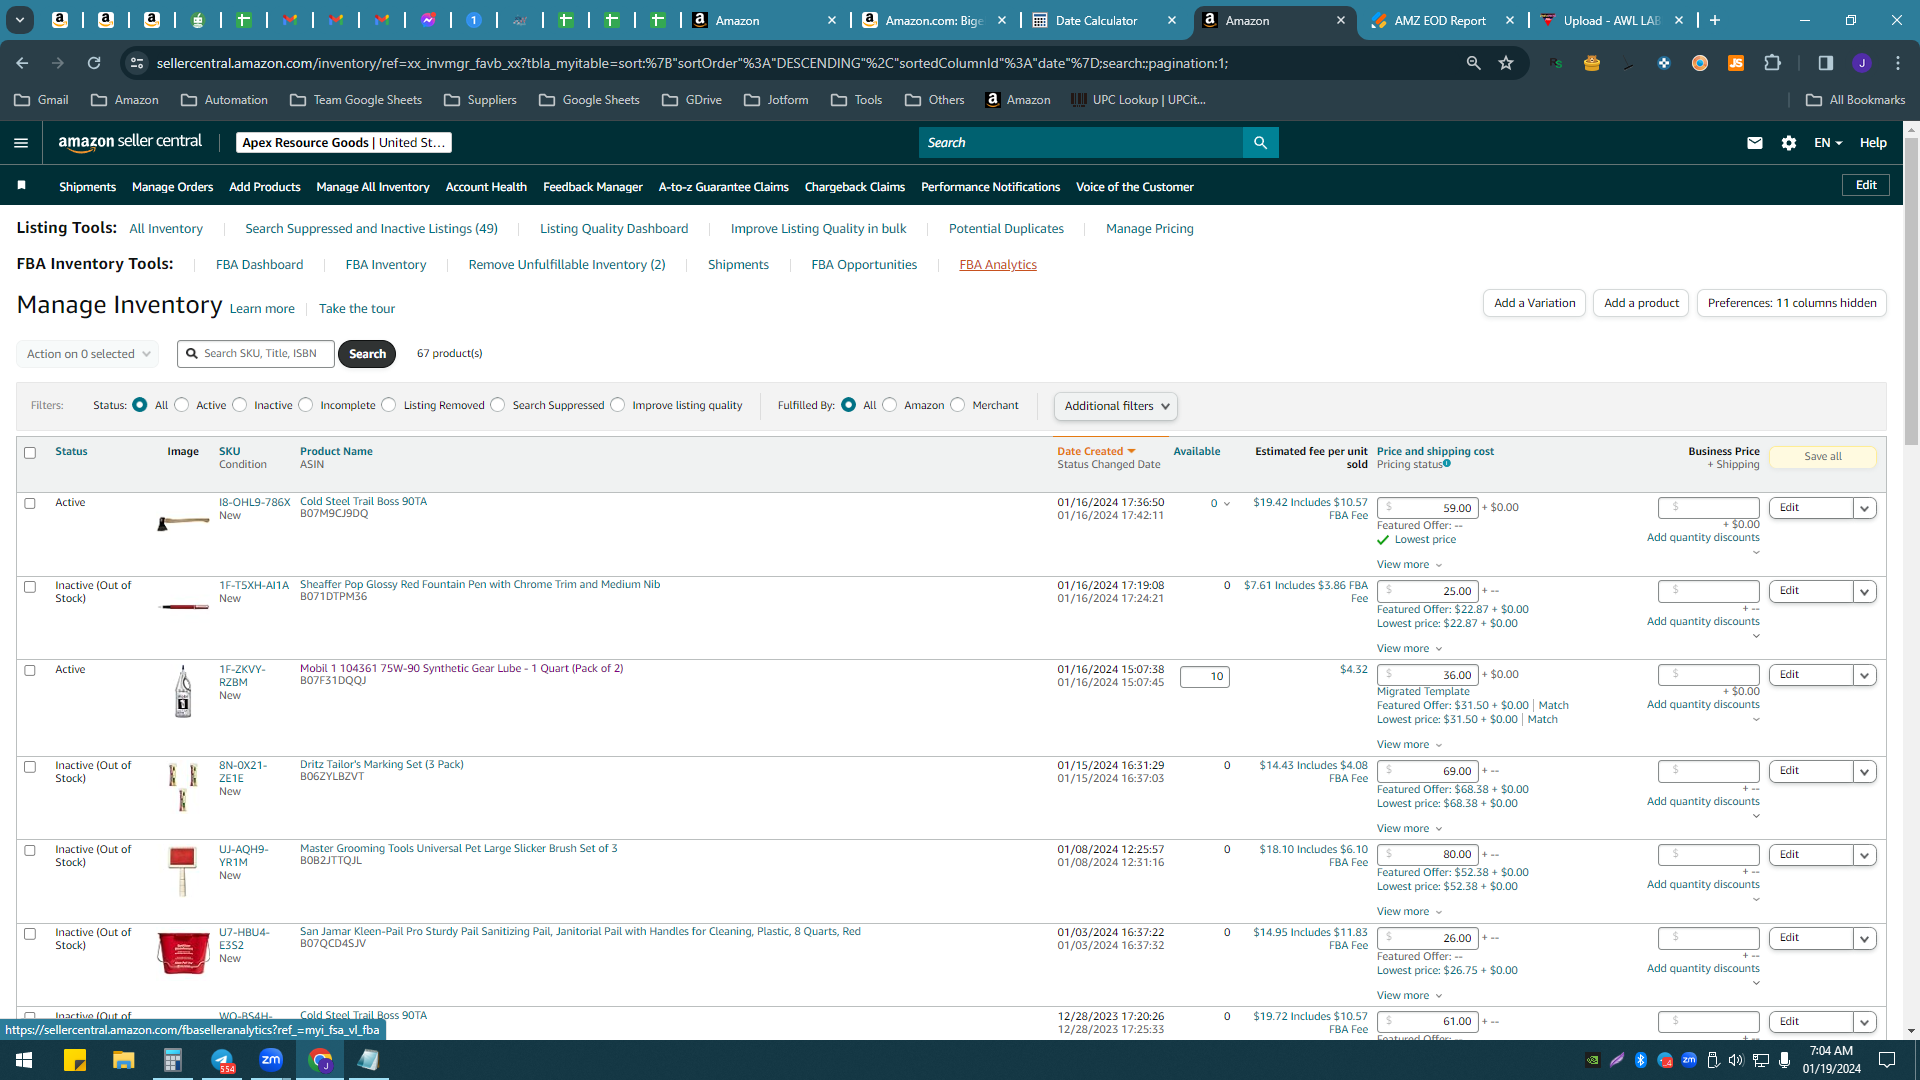1920x1080 pixels.
Task: Select the checkbox for SKU I8-OHL9-786X
Action: [x=30, y=504]
